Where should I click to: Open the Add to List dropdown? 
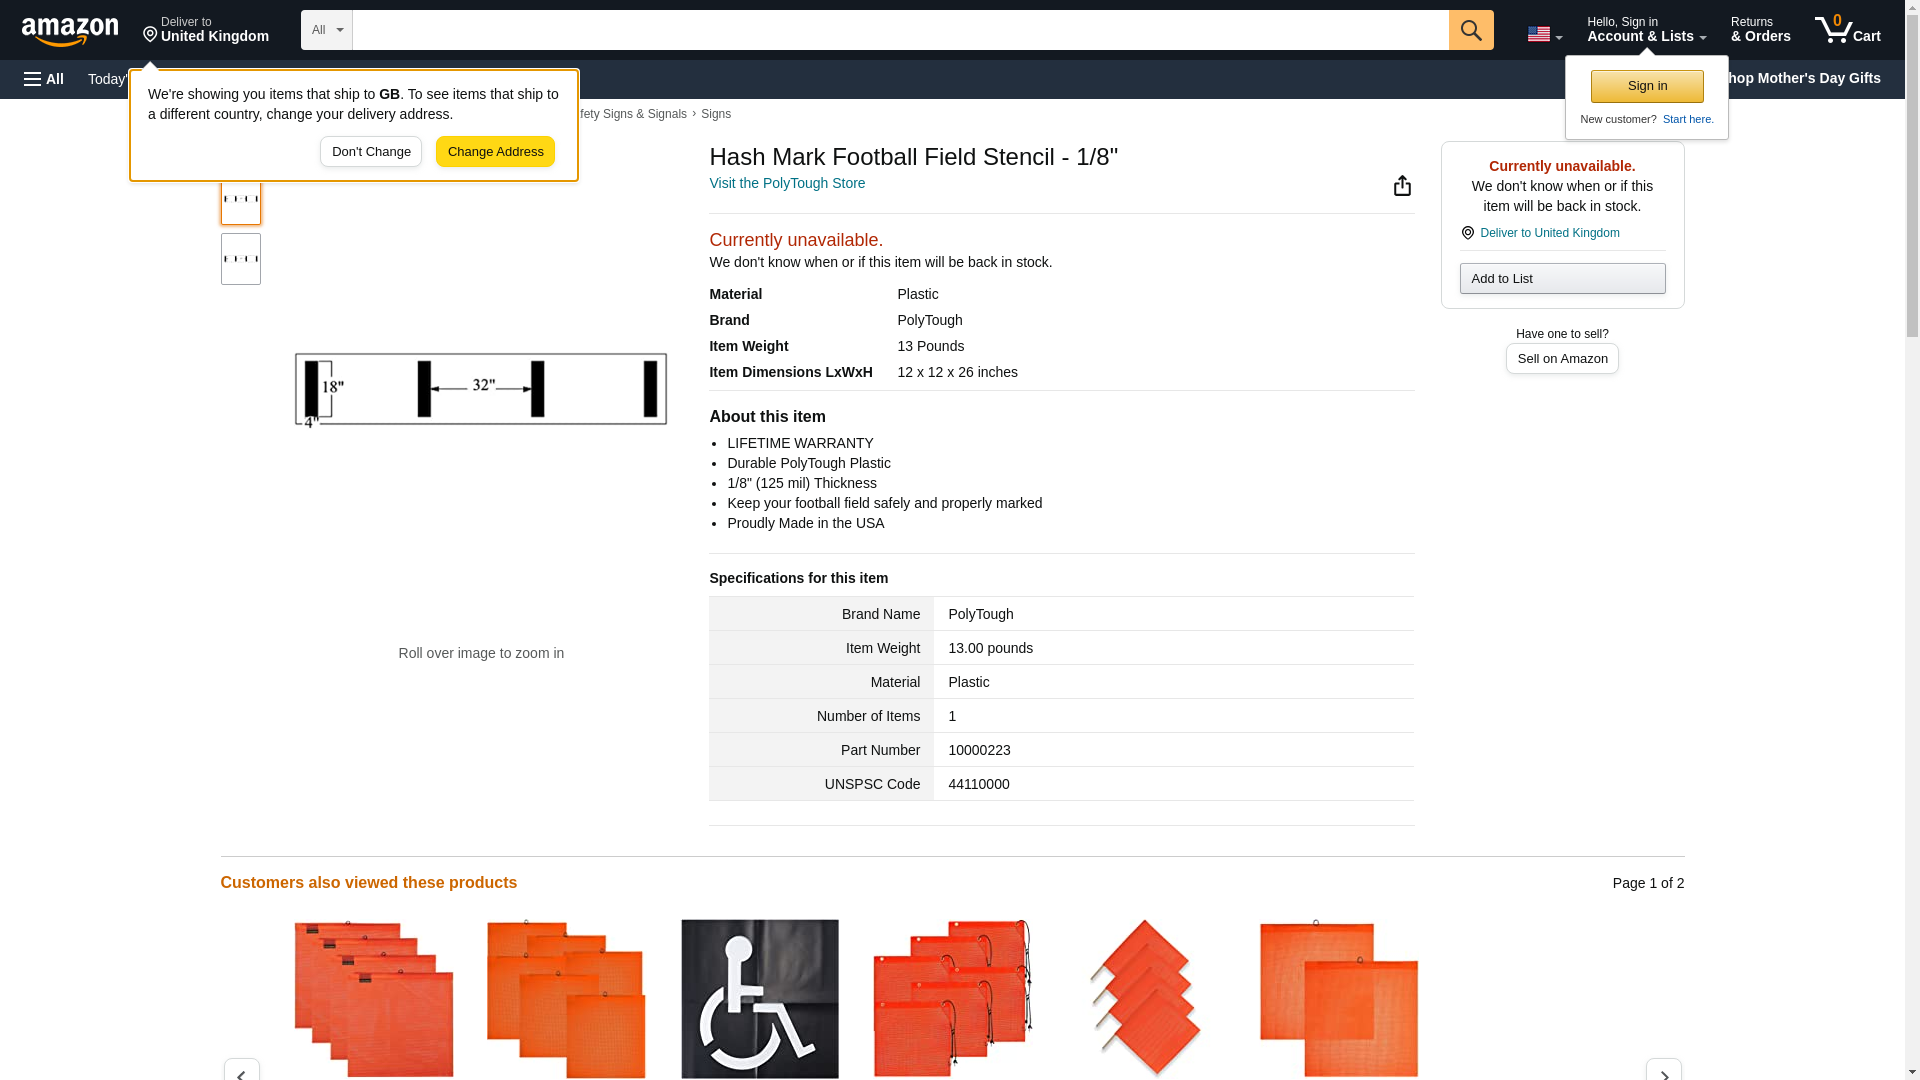1562,279
